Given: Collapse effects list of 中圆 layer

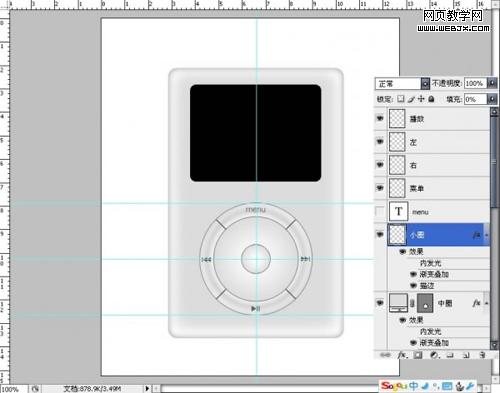Looking at the screenshot, I should 486,303.
